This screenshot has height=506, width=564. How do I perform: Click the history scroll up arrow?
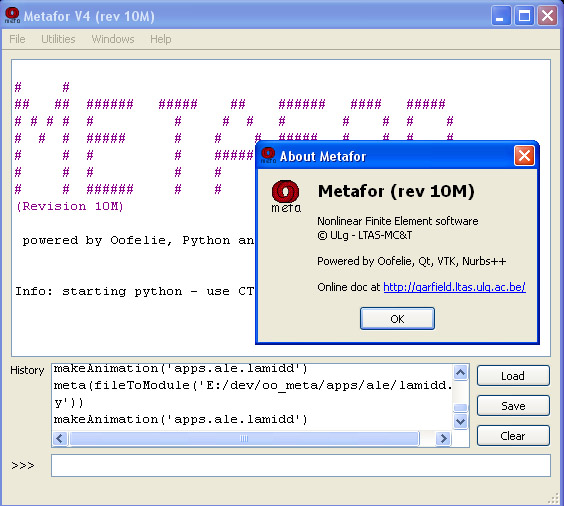tap(460, 372)
